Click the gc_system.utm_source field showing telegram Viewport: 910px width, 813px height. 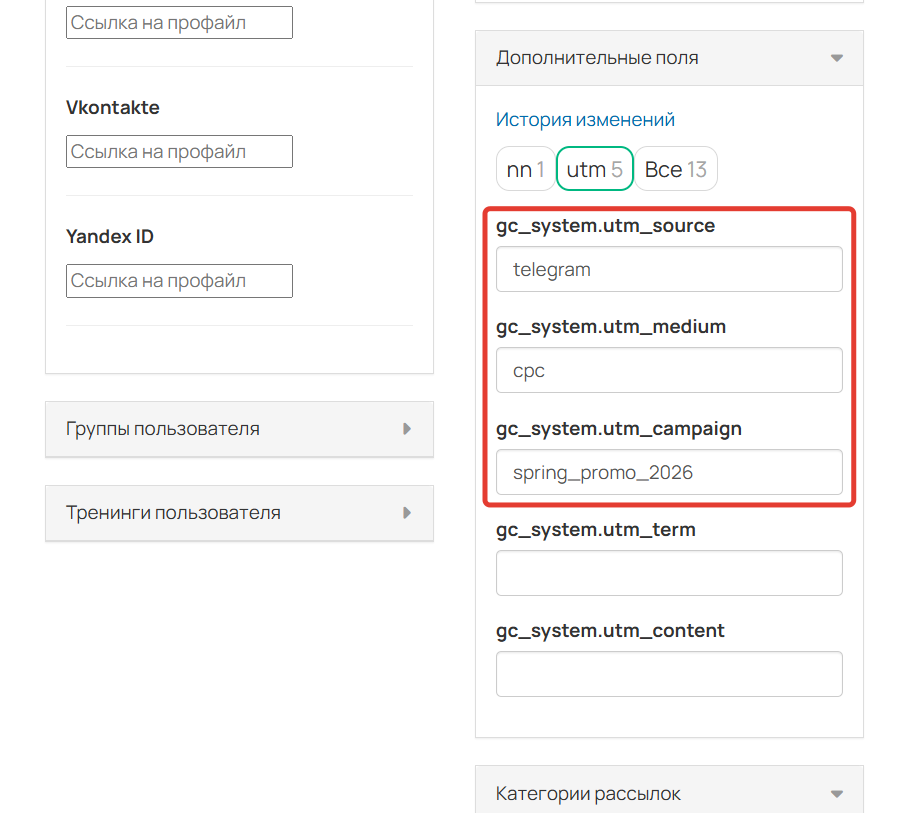[x=669, y=268]
